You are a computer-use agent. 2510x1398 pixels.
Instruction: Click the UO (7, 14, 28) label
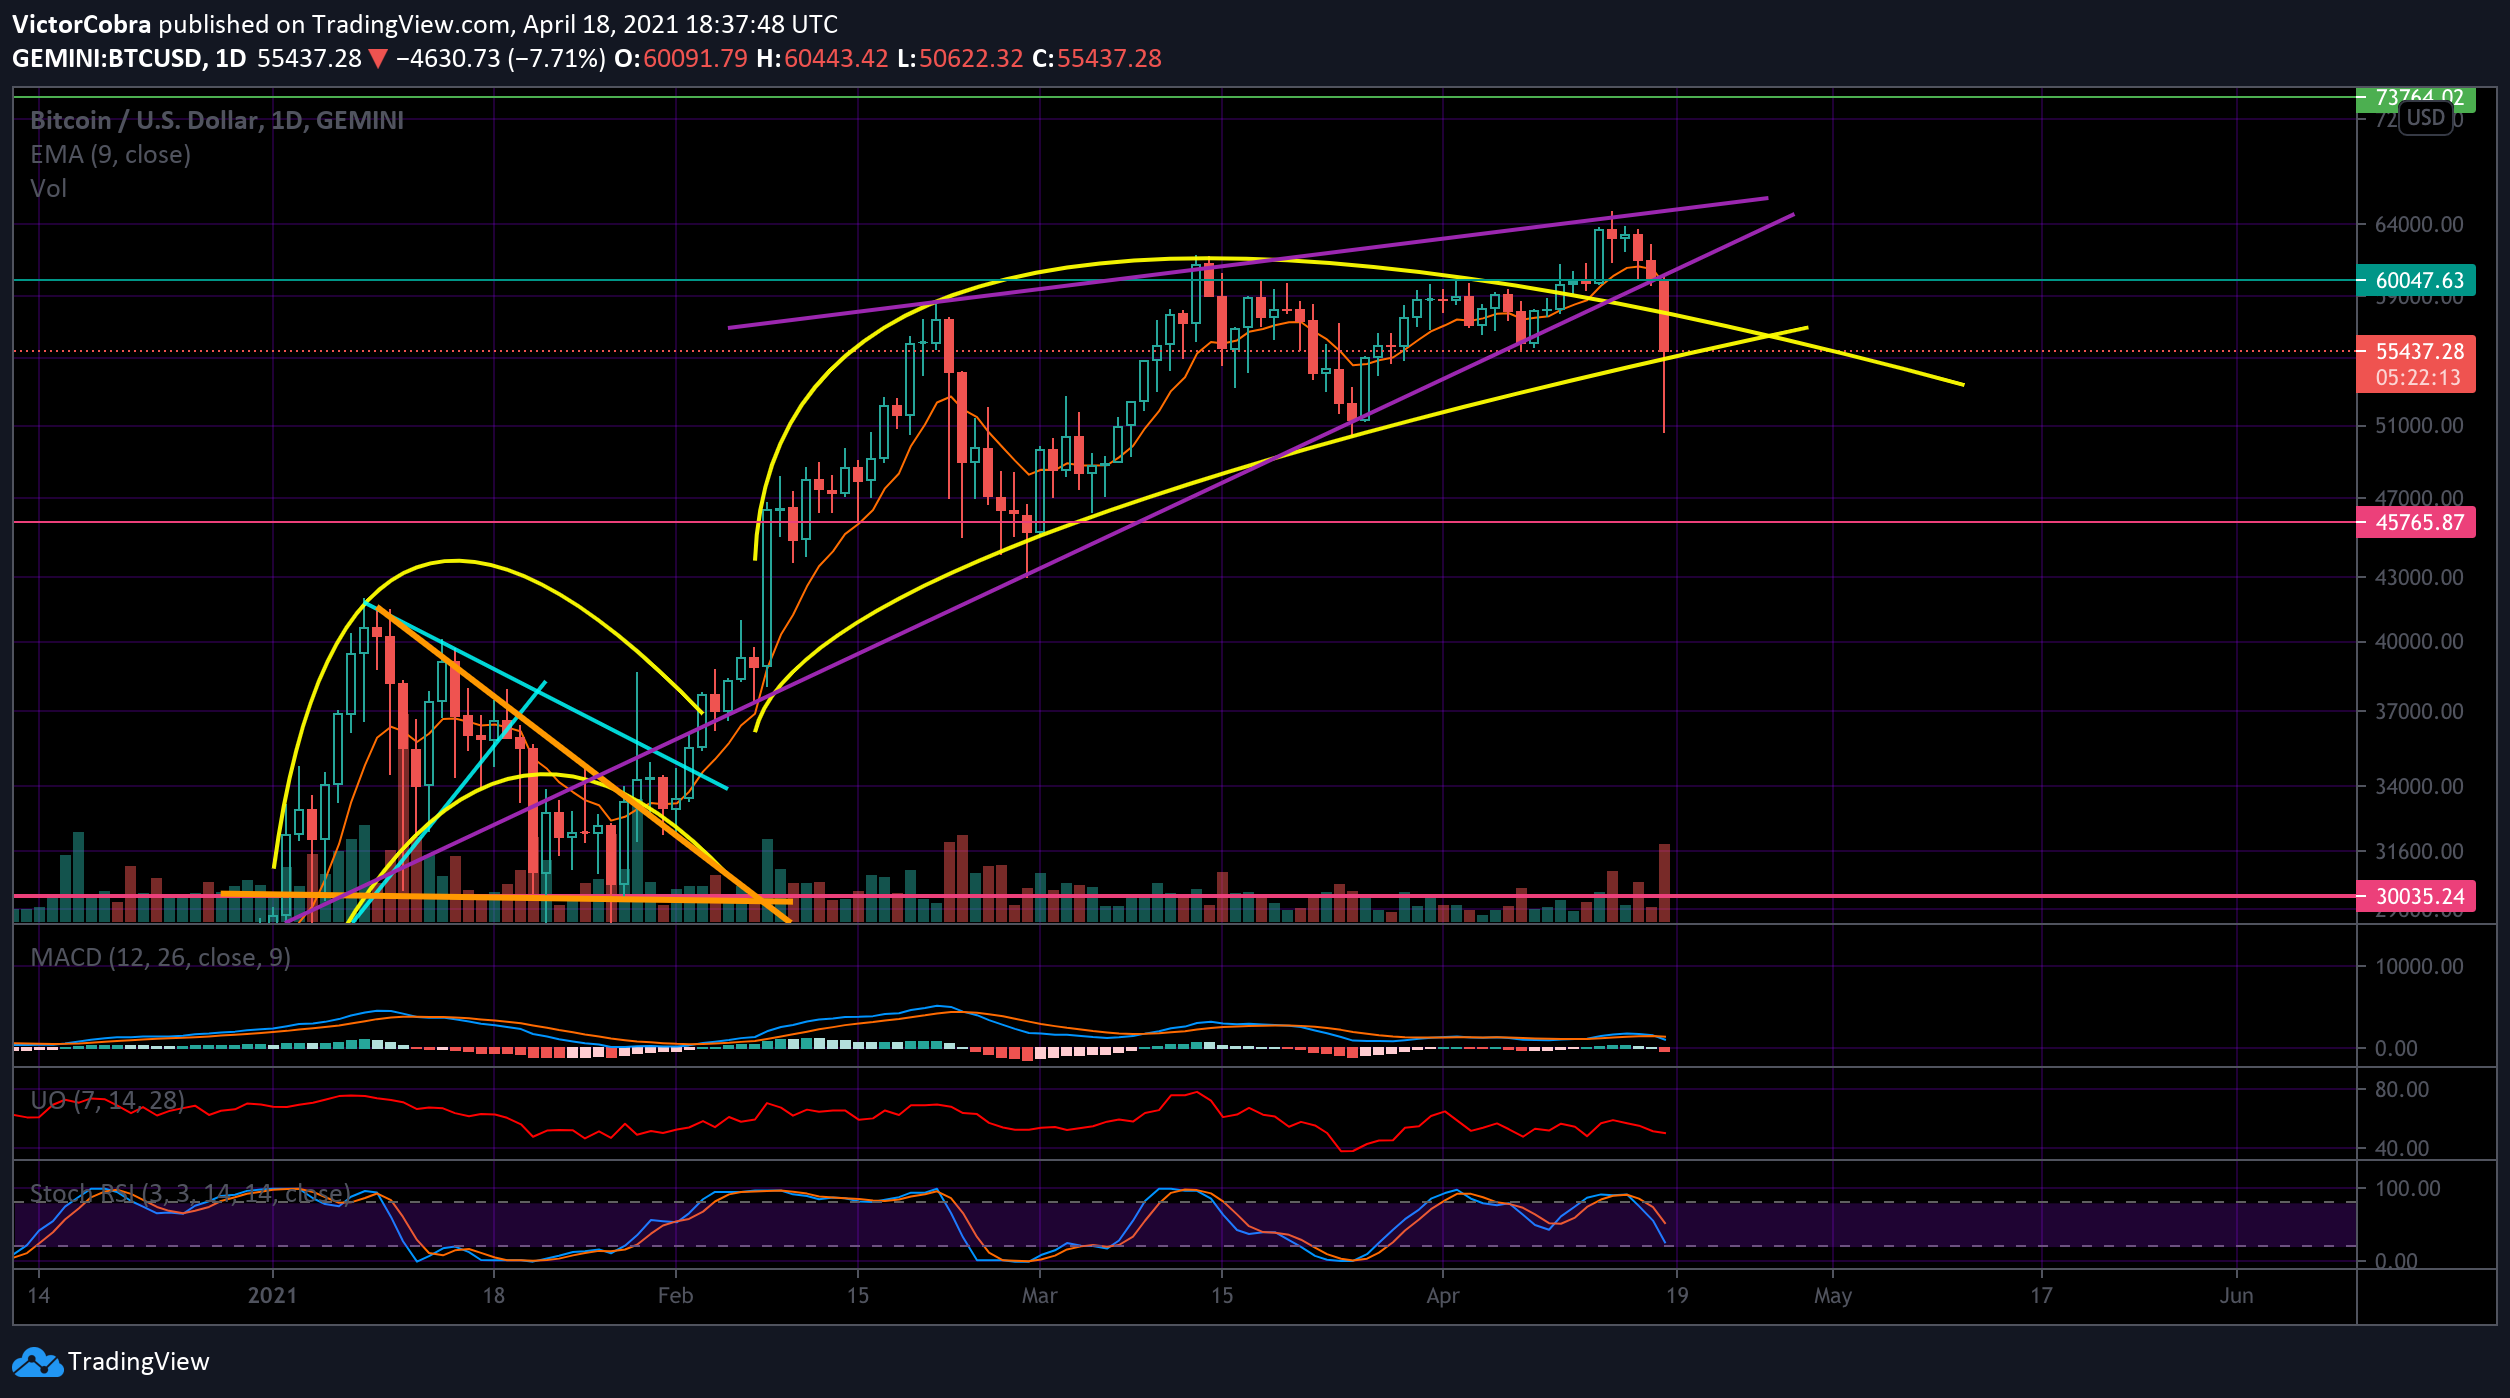(x=107, y=1100)
